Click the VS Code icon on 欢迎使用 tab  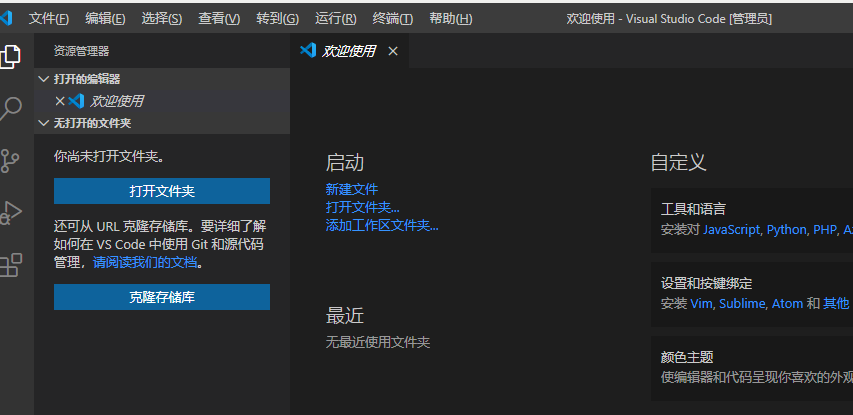[307, 51]
